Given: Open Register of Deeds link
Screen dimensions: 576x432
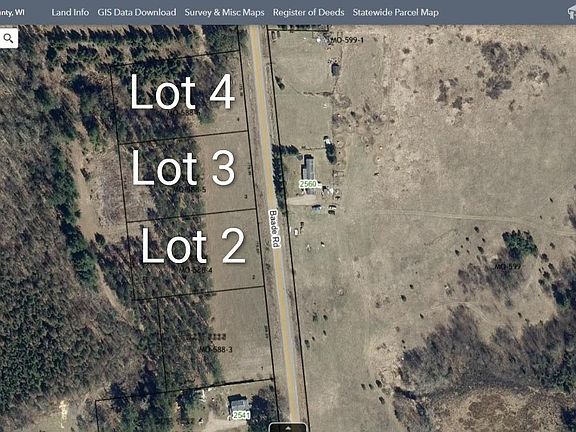Looking at the screenshot, I should 309,12.
